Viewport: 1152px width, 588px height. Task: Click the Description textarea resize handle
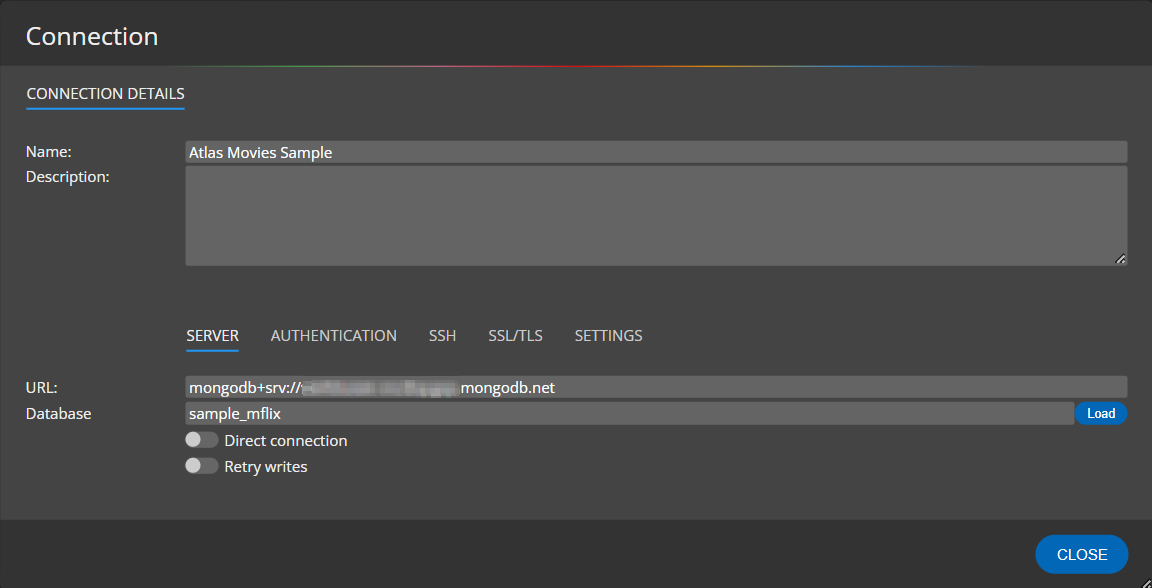[1120, 259]
